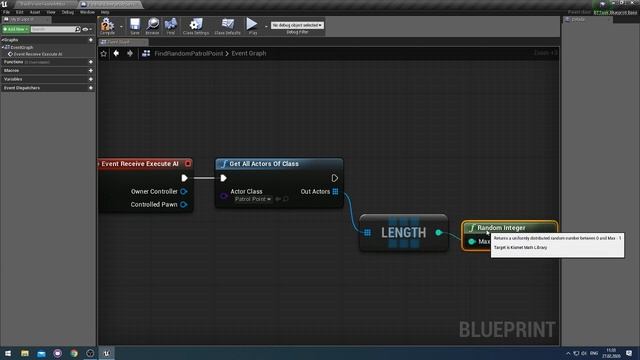
Task: Switch to the Event Graph tab
Action: click(123, 42)
